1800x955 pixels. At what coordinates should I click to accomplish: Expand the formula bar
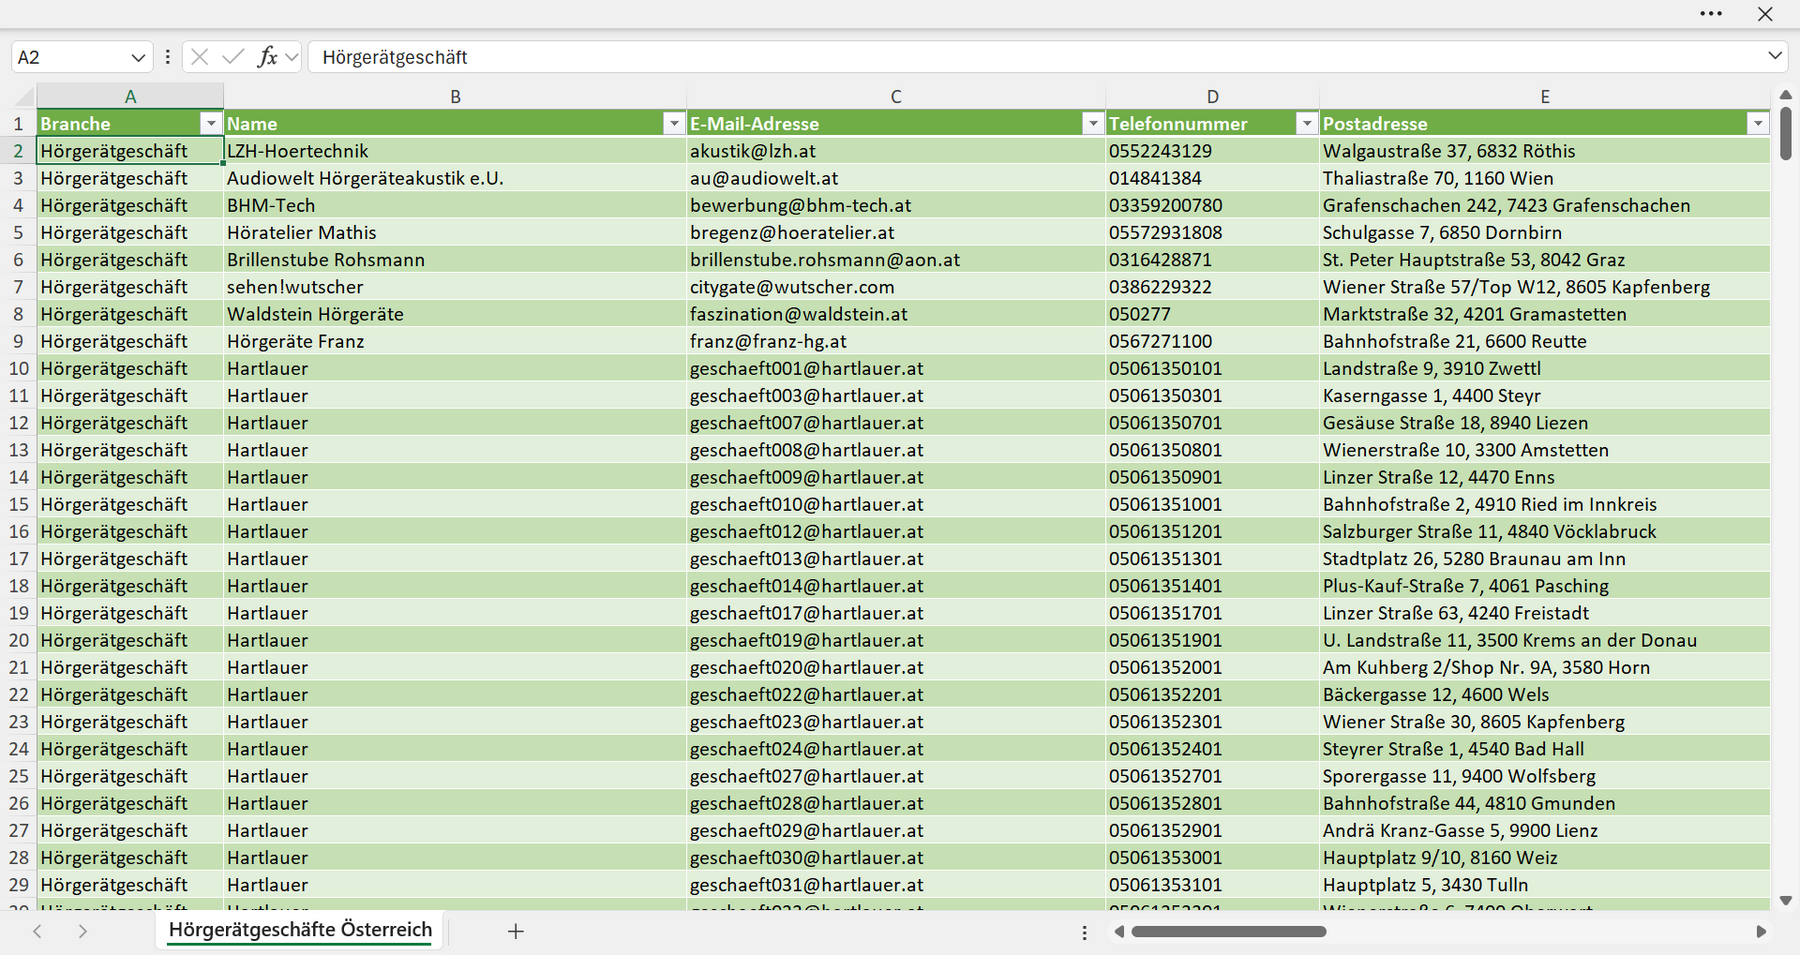click(1775, 56)
